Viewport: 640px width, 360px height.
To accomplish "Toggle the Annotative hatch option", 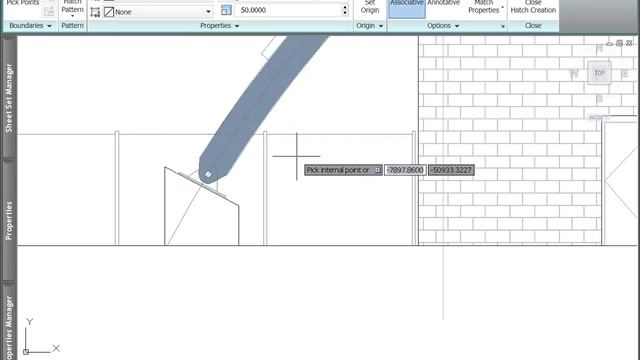I will (444, 3).
